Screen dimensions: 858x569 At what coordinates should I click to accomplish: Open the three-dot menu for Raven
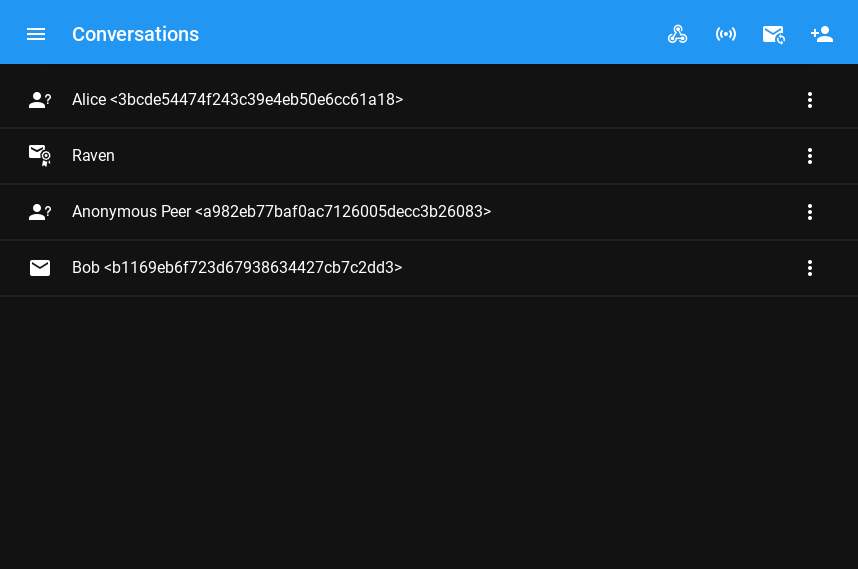[810, 156]
